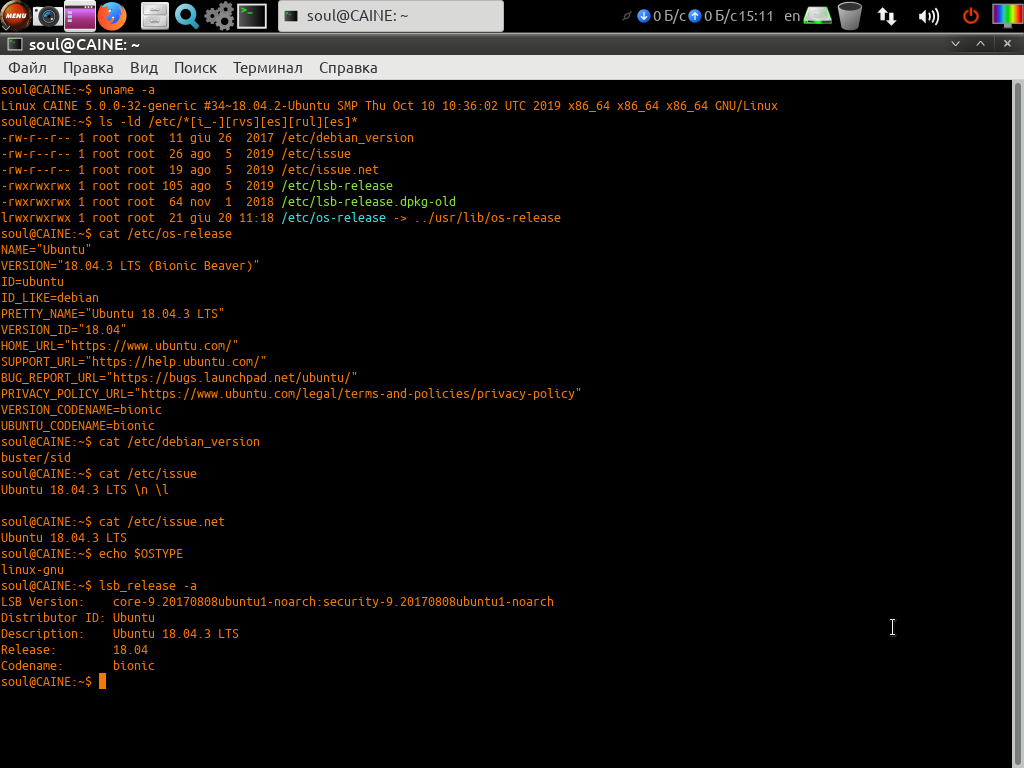
Task: Click the 'uname -a' command text
Action: (127, 90)
